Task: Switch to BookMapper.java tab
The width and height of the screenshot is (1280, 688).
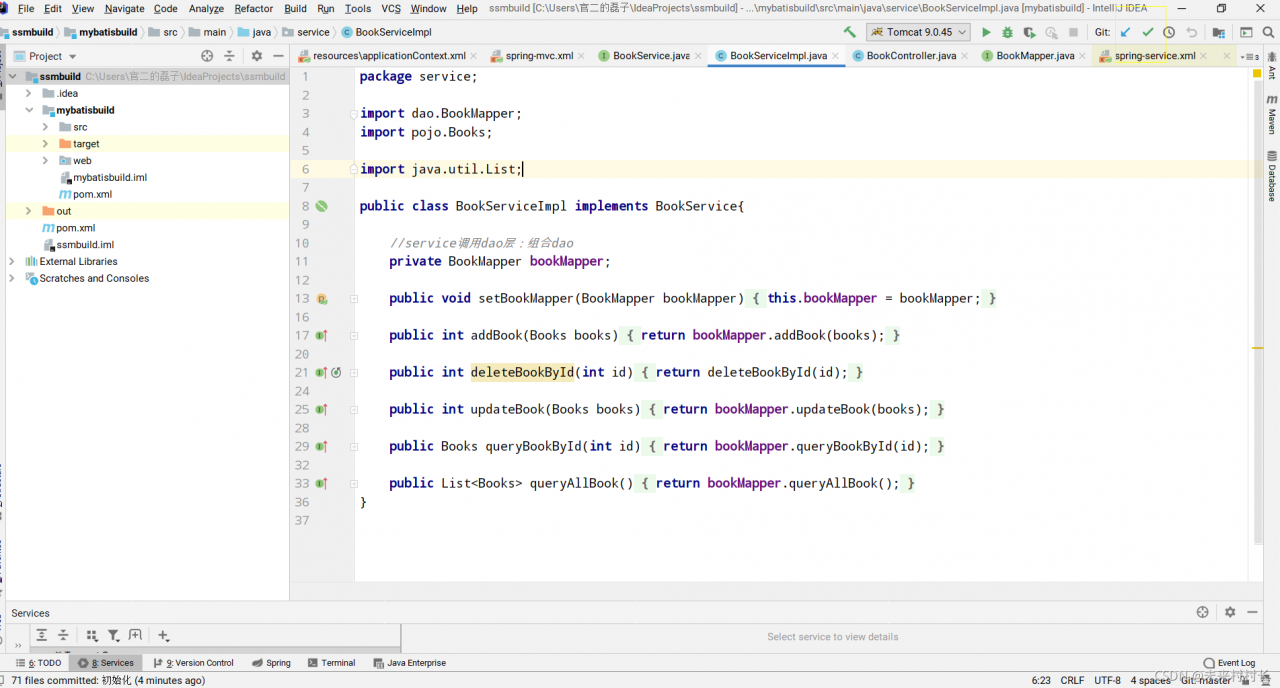Action: click(x=1035, y=56)
